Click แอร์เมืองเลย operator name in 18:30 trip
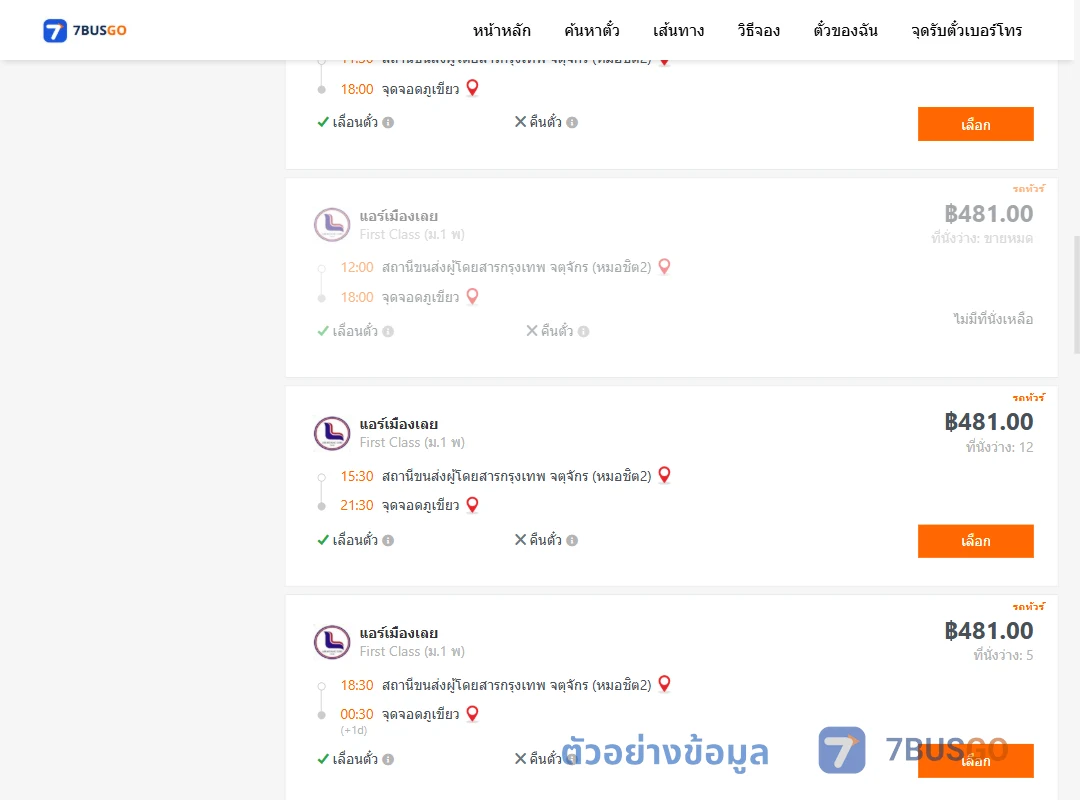This screenshot has width=1080, height=800. pos(399,633)
